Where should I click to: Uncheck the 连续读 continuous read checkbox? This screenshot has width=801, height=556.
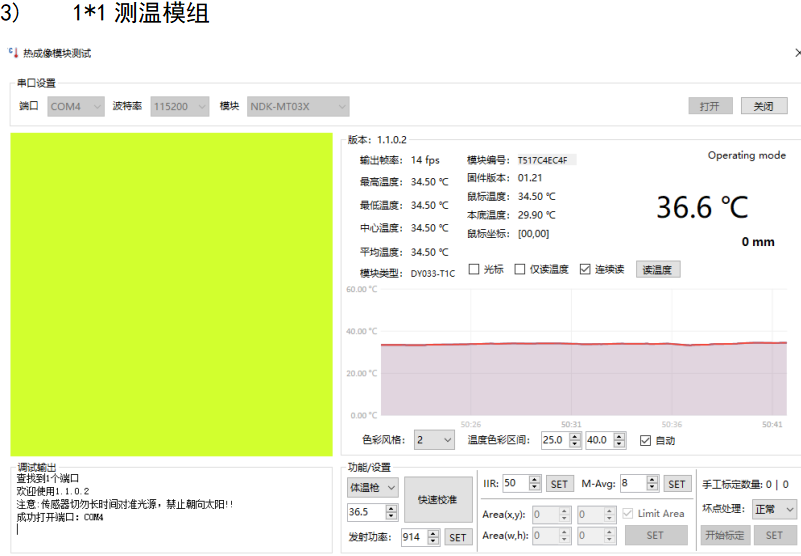[x=585, y=269]
